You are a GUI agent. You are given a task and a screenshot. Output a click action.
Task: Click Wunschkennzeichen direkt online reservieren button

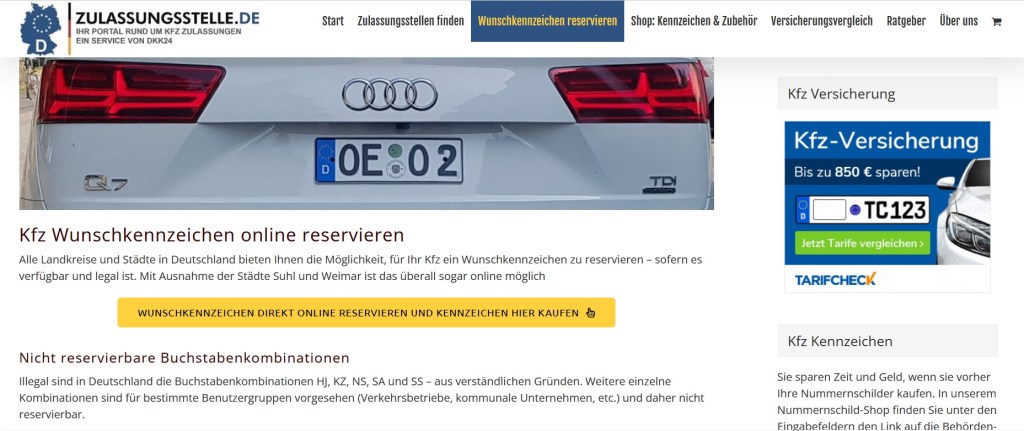coord(366,313)
